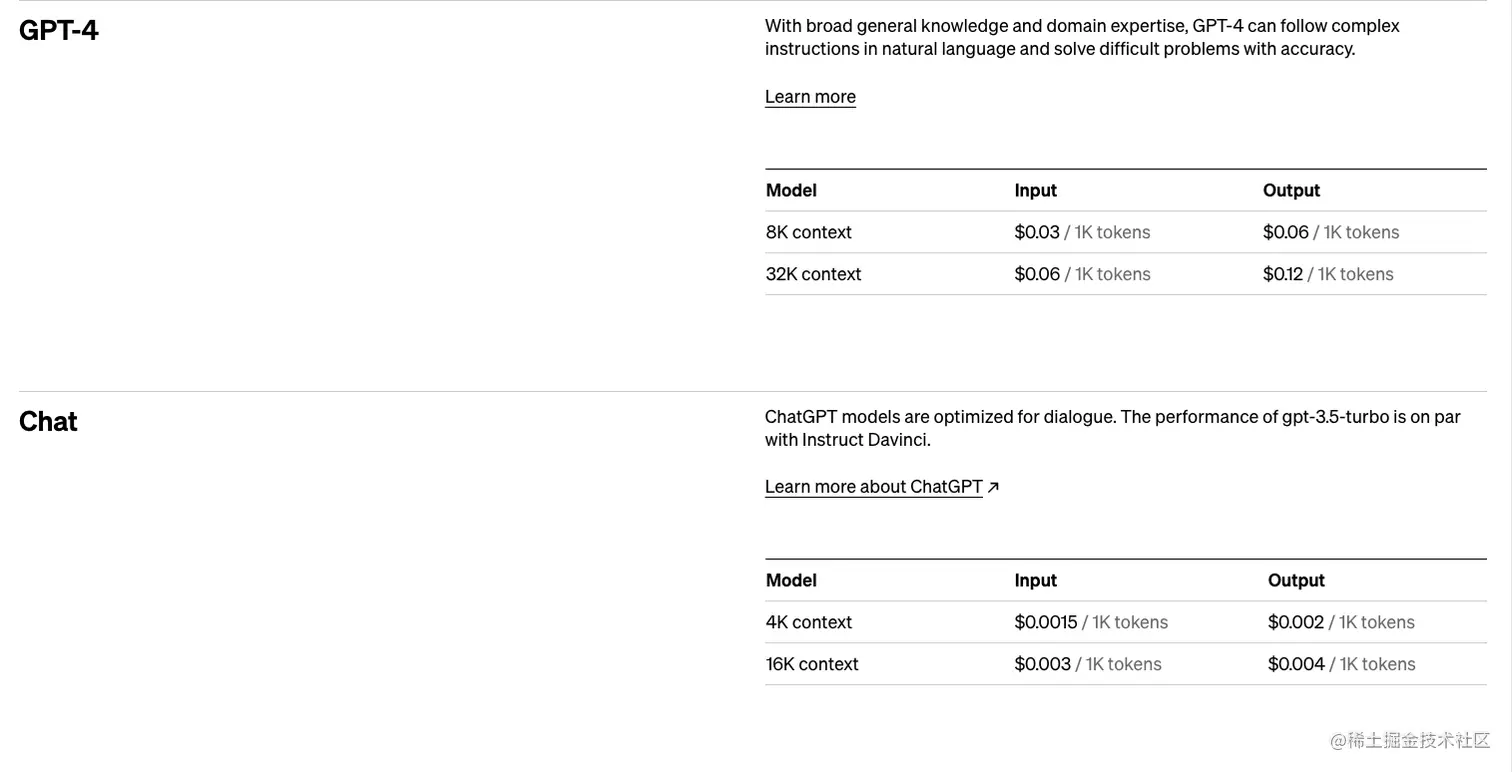Select the 16K context row label
The height and width of the screenshot is (772, 1512).
(x=812, y=664)
